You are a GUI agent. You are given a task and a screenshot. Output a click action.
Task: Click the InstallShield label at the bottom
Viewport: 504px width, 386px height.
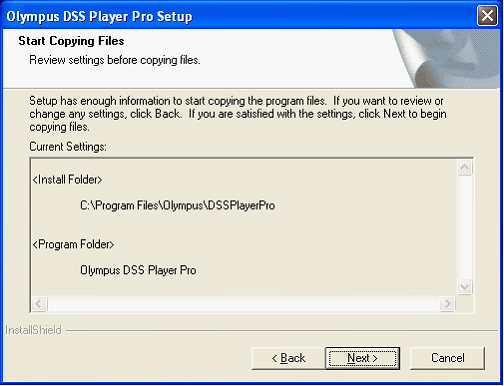[x=33, y=330]
